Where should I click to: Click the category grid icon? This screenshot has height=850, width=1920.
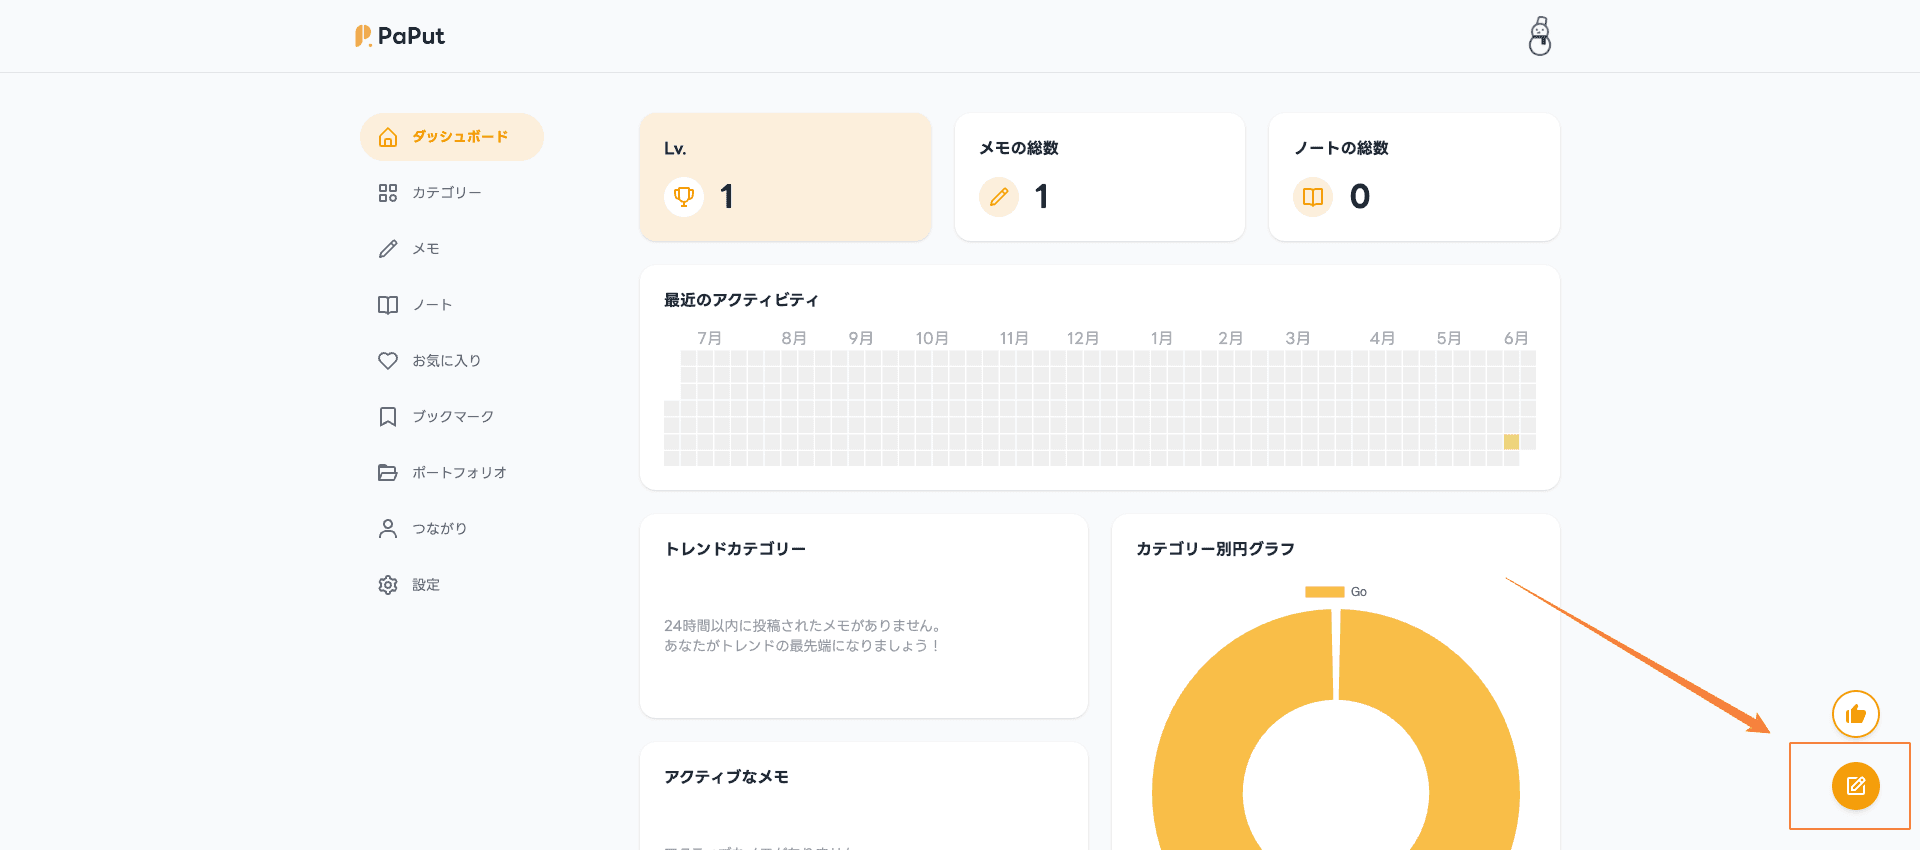(388, 193)
